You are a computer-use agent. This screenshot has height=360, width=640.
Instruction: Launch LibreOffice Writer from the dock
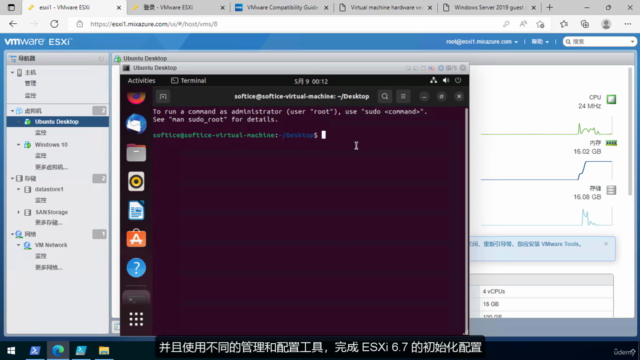click(136, 210)
